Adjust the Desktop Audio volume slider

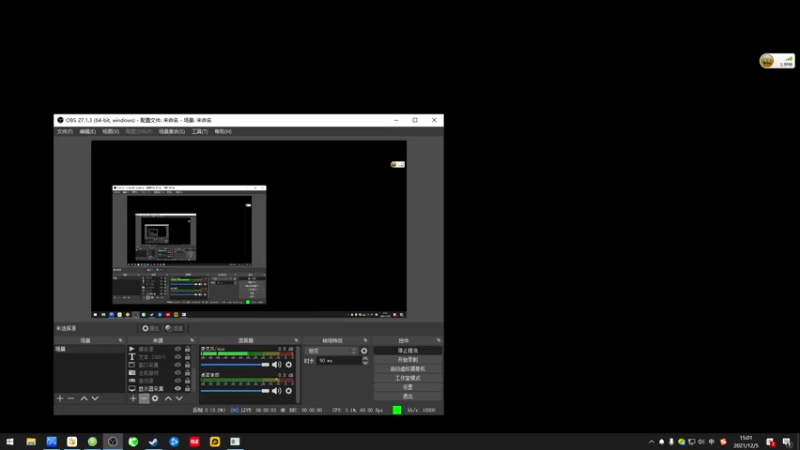point(235,391)
